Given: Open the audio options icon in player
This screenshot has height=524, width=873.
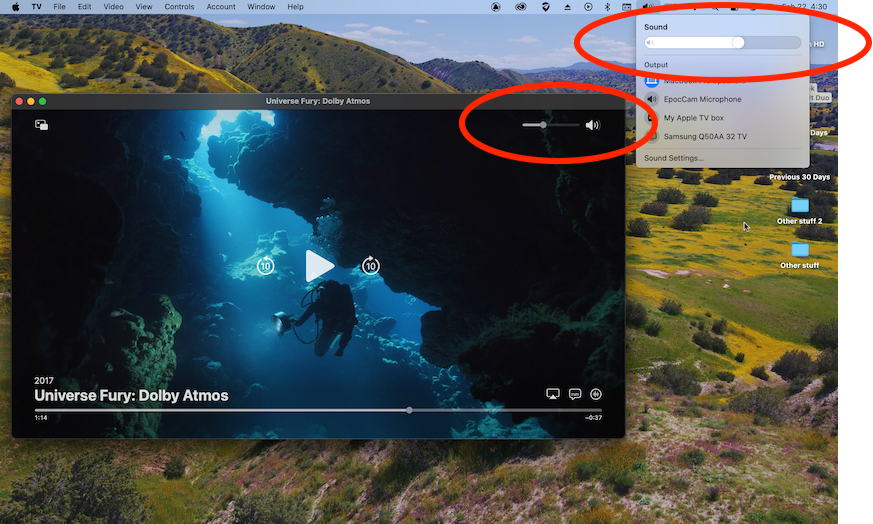Looking at the screenshot, I should tap(596, 394).
